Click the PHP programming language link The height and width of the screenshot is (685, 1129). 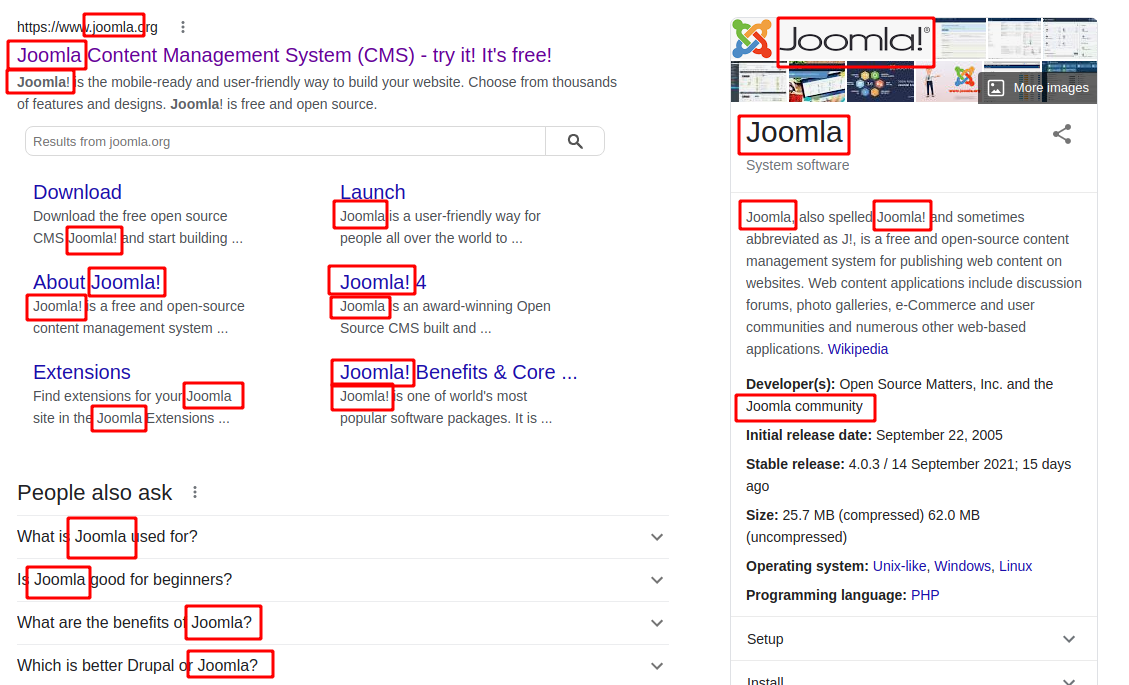[925, 596]
